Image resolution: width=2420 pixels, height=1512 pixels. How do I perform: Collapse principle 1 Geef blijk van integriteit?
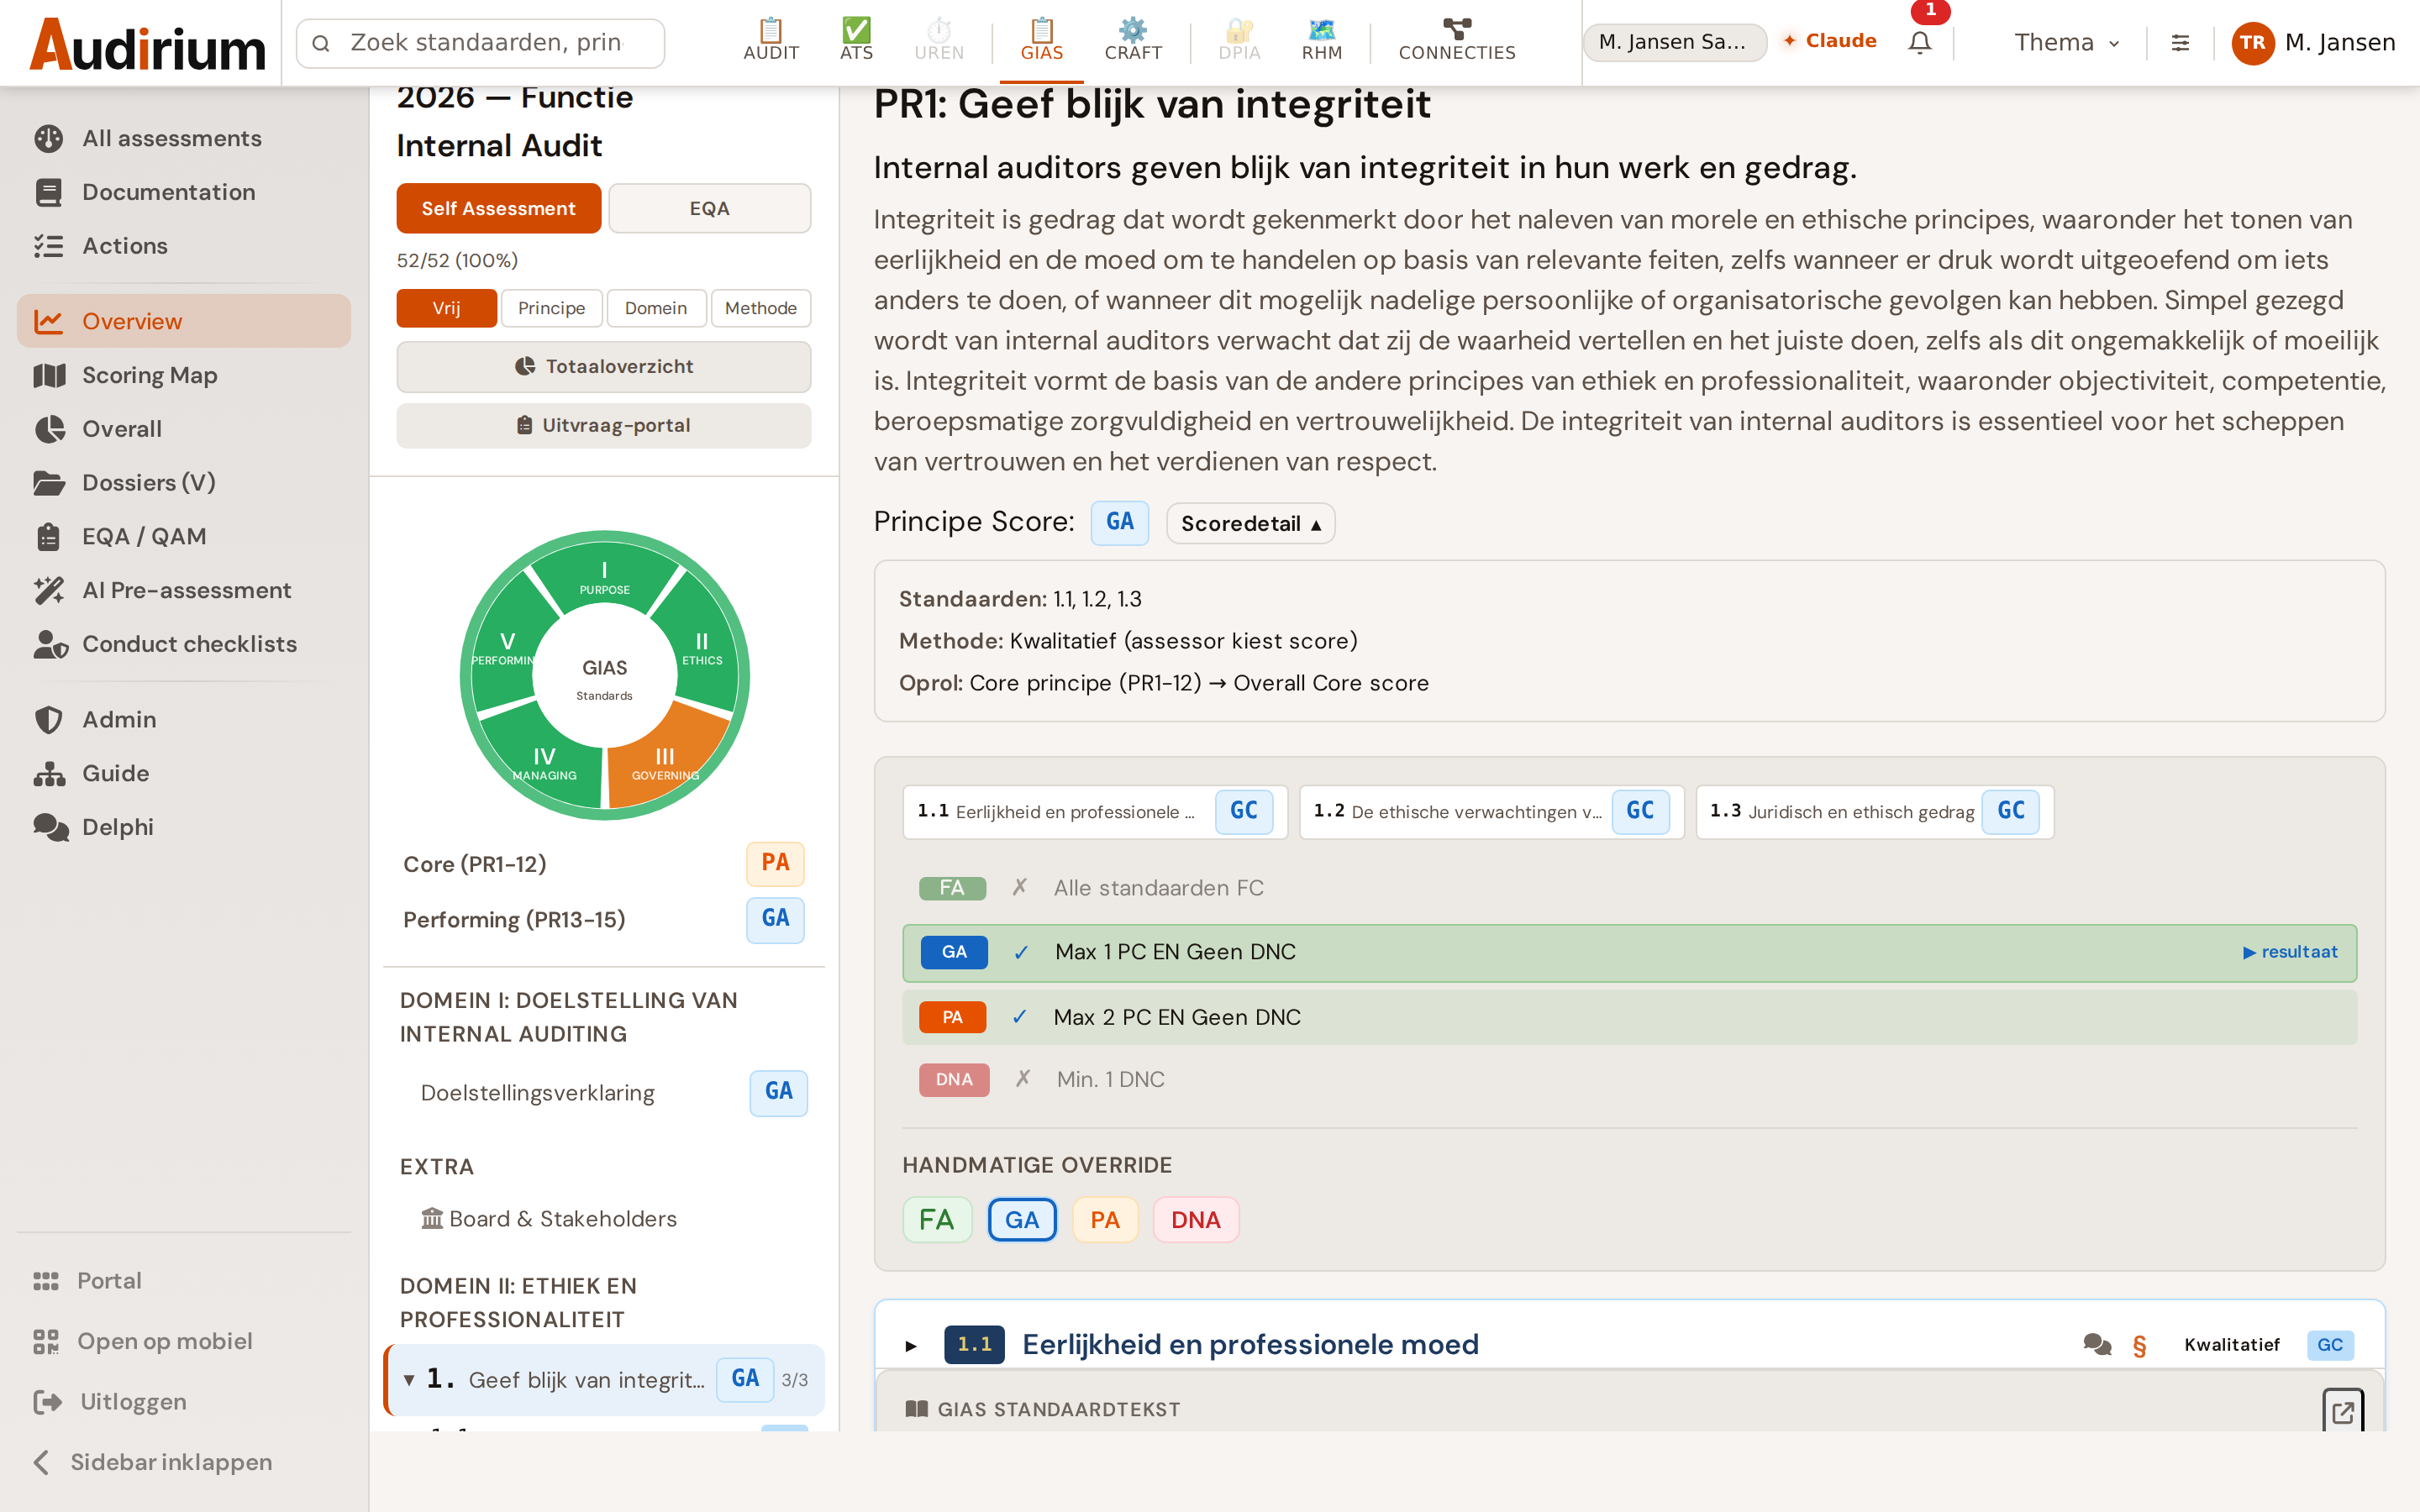(409, 1380)
